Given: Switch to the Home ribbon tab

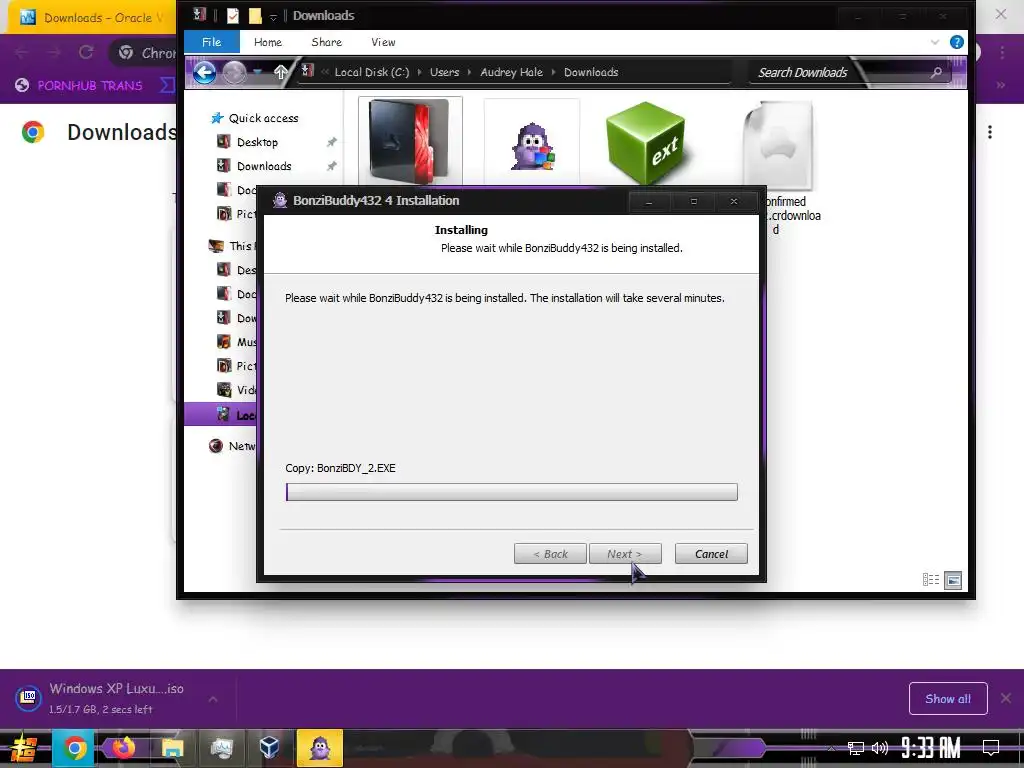Looking at the screenshot, I should (268, 42).
